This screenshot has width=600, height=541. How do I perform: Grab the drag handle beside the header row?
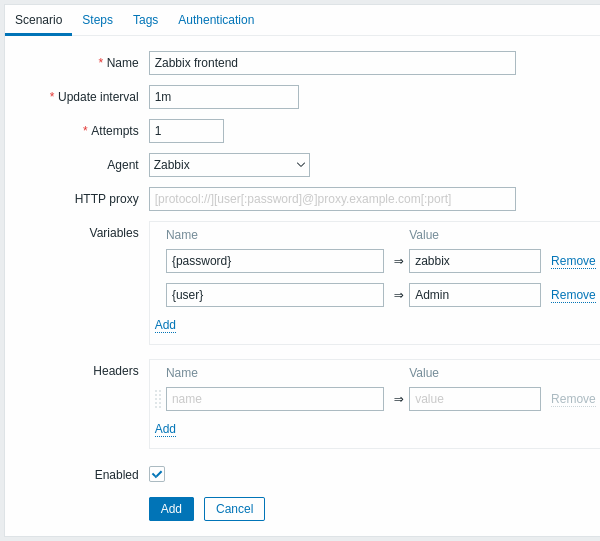[x=158, y=399]
